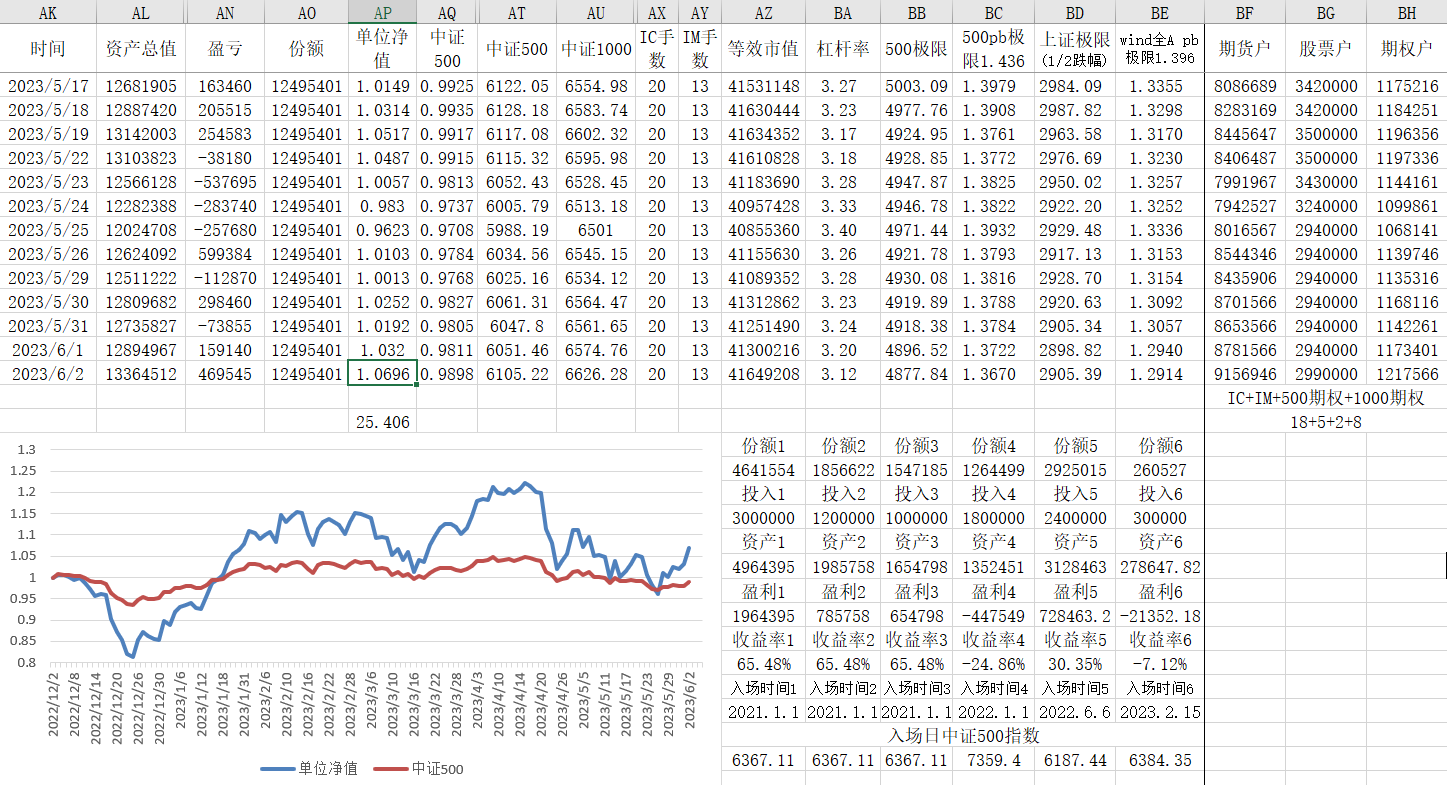Image resolution: width=1447 pixels, height=785 pixels.
Task: Select the AK column header
Action: pos(48,13)
